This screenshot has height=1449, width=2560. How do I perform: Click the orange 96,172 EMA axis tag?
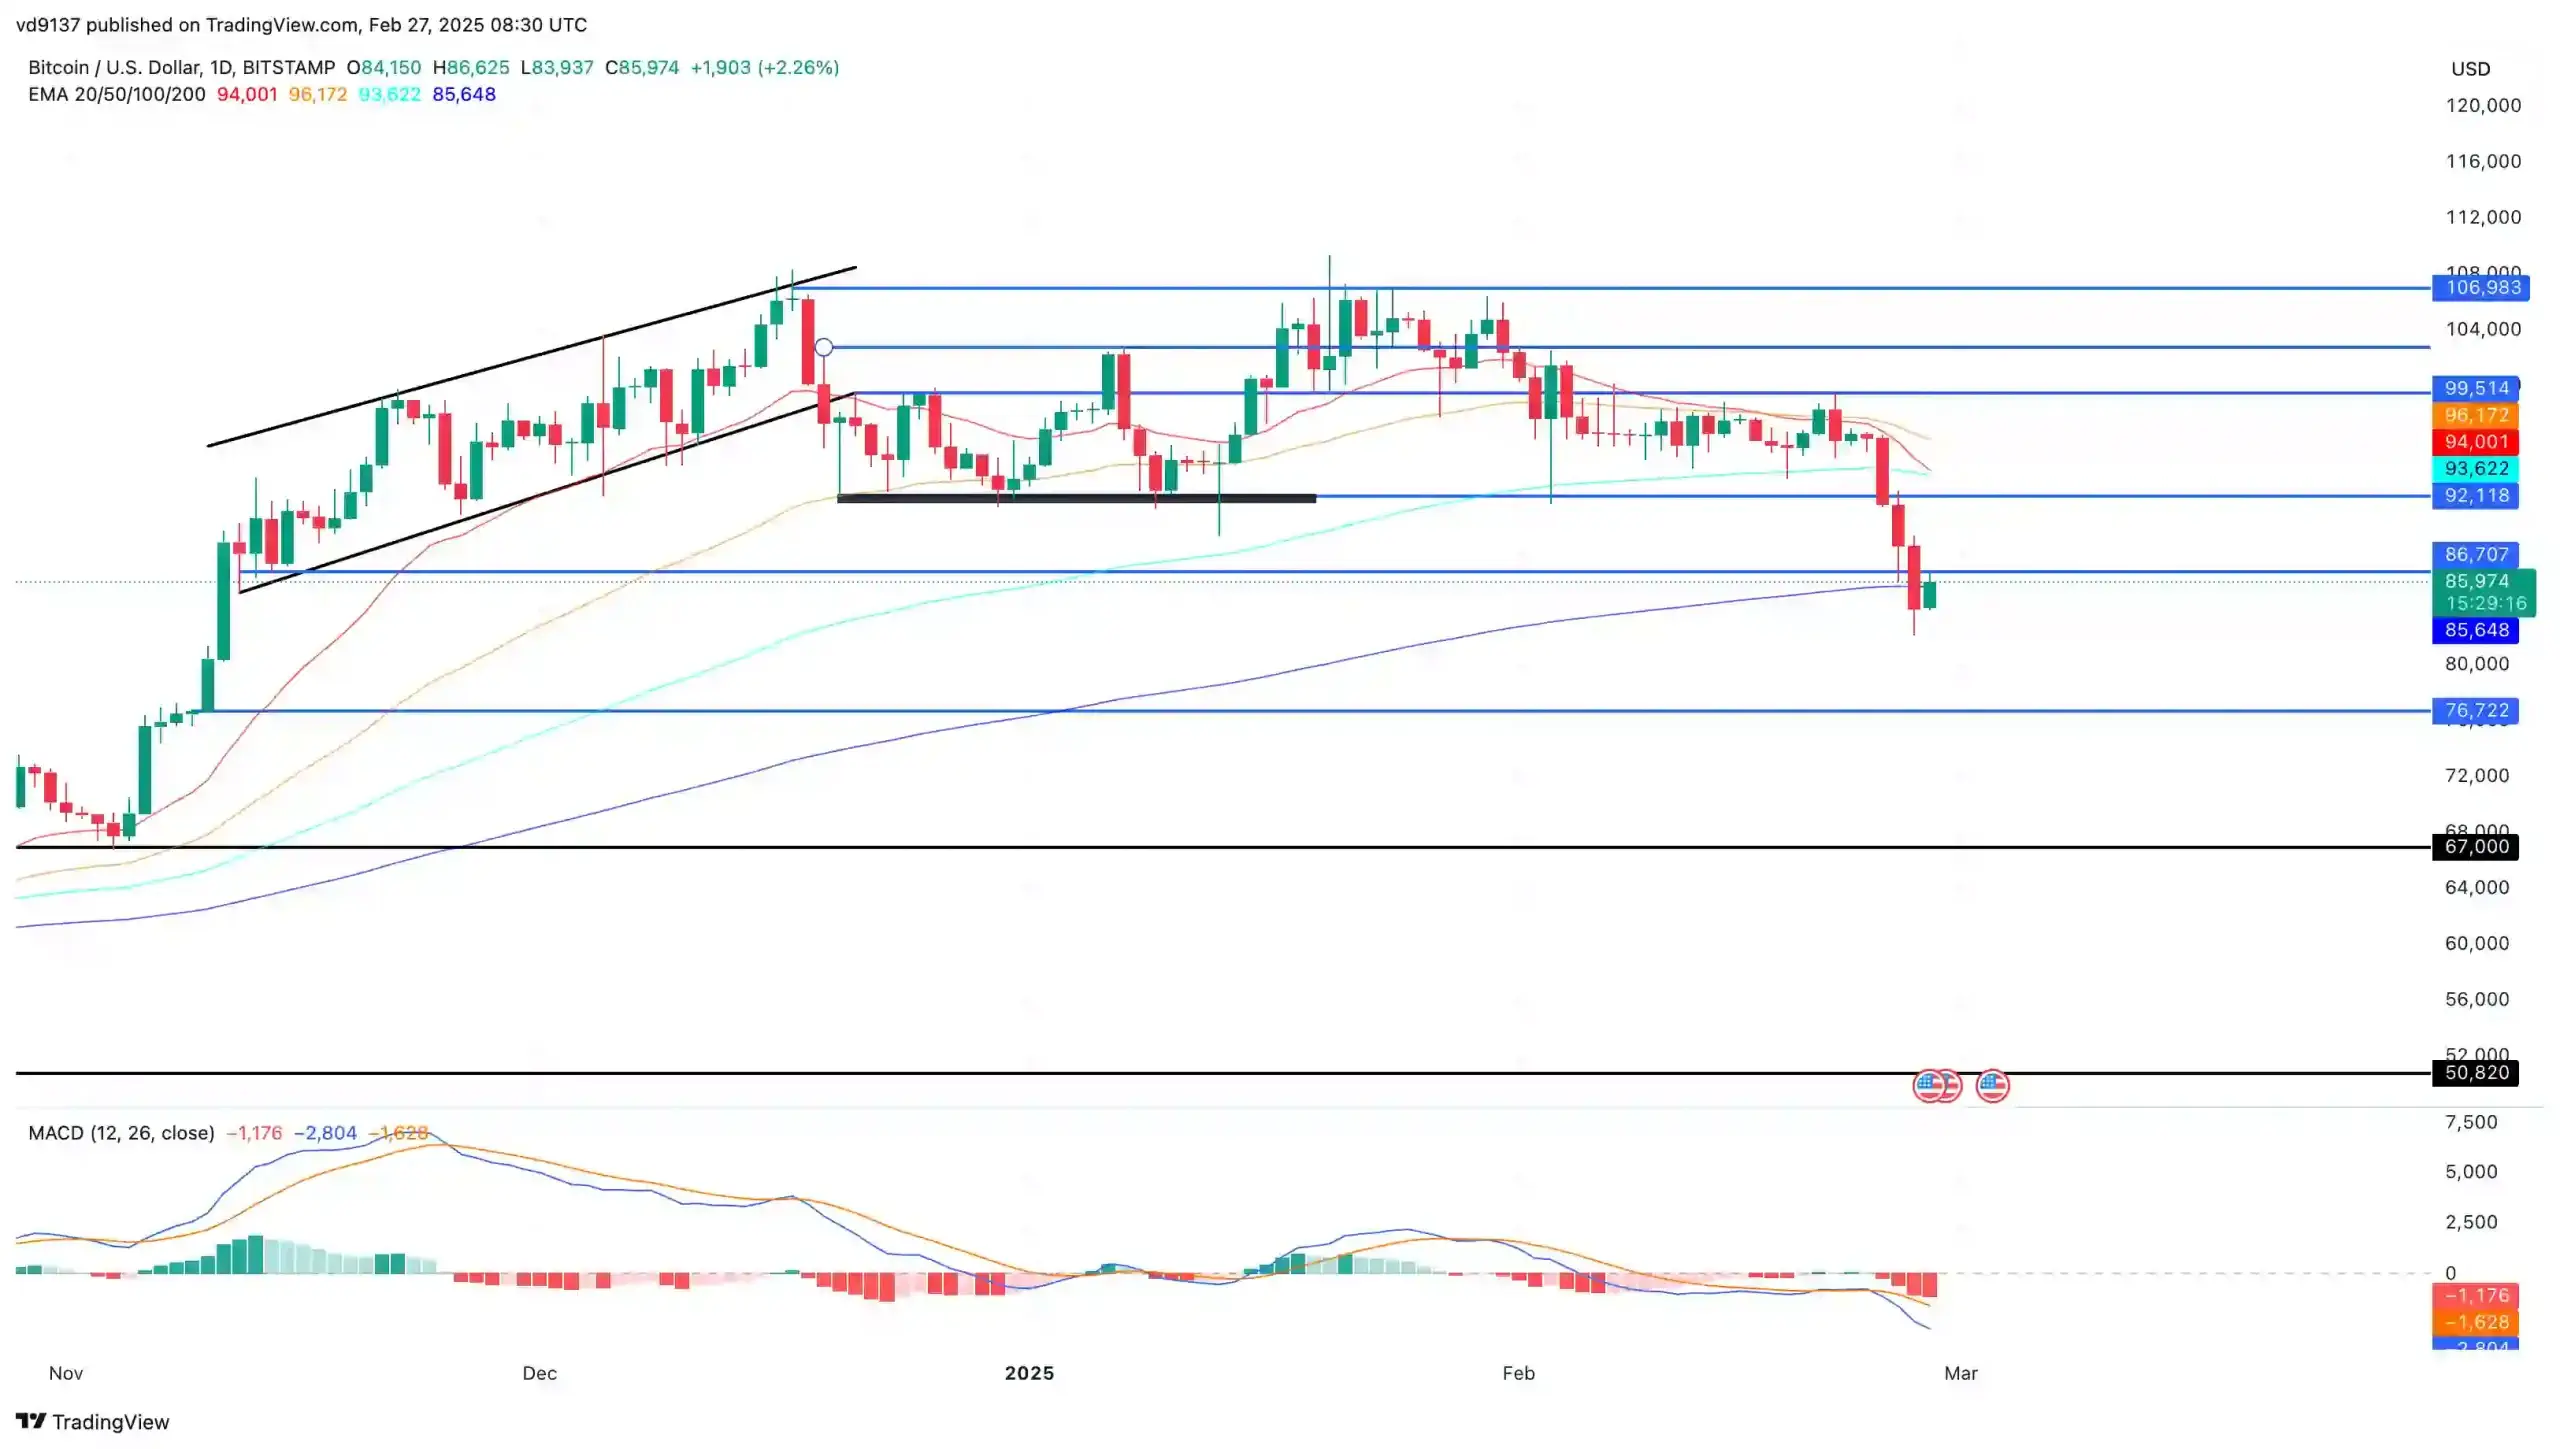point(2476,415)
